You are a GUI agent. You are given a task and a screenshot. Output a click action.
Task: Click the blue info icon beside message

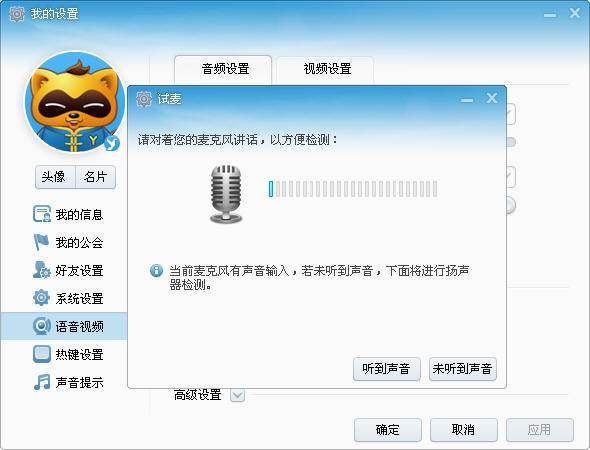point(156,270)
